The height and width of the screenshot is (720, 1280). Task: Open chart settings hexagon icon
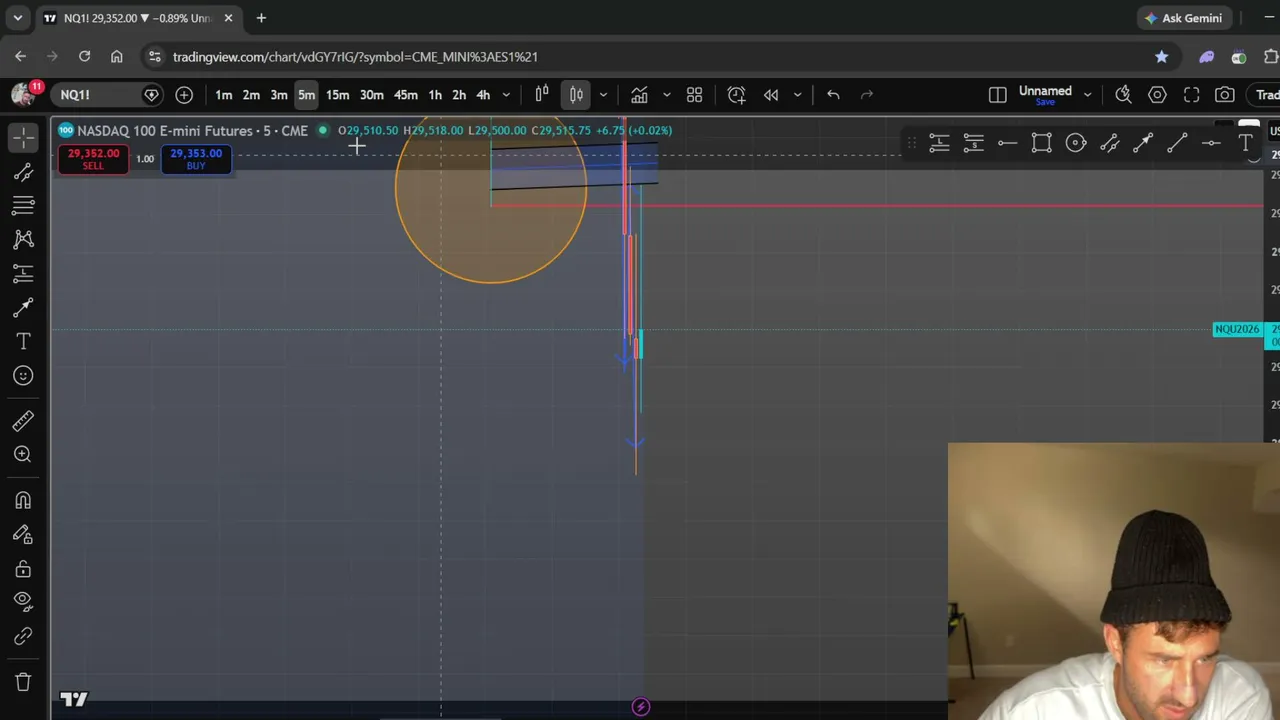(x=1157, y=95)
